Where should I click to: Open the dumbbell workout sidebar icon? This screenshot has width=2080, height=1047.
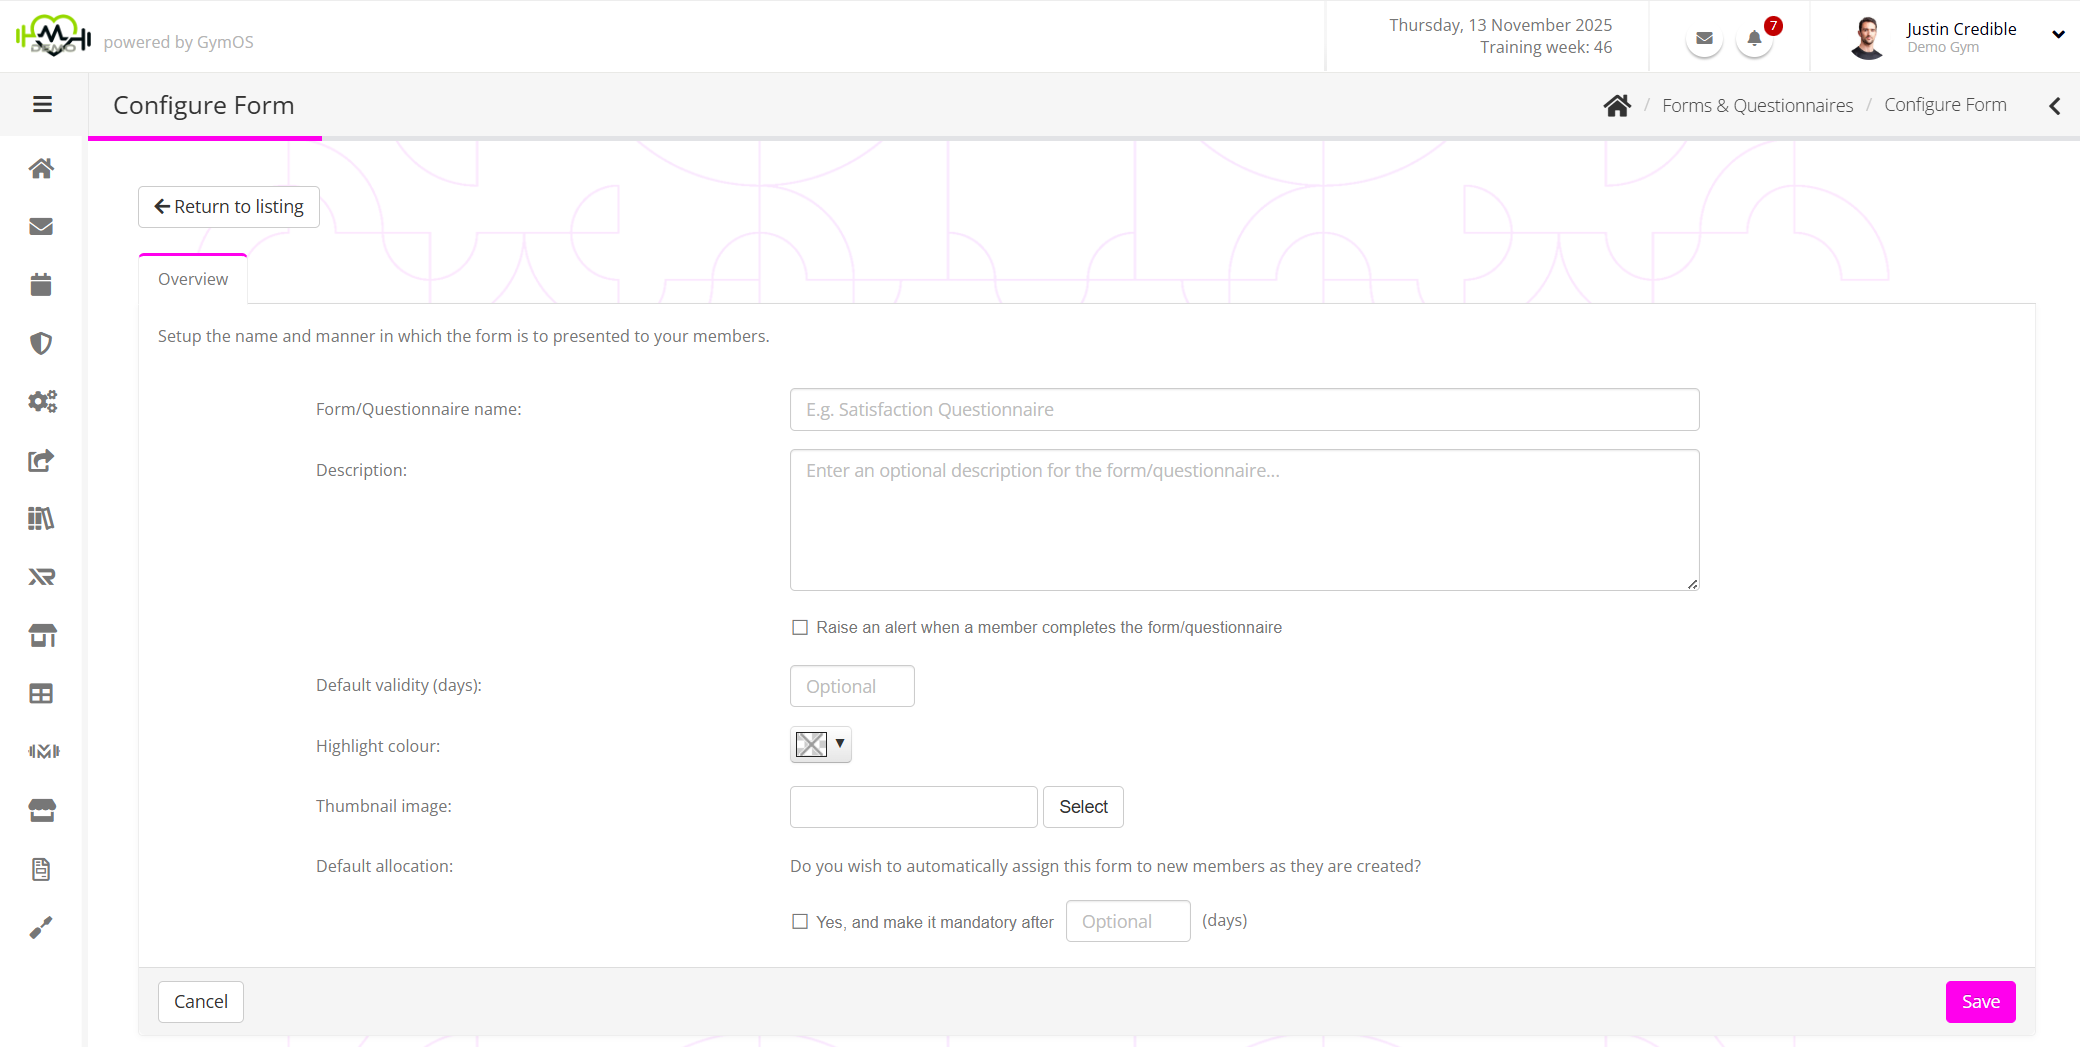click(43, 751)
